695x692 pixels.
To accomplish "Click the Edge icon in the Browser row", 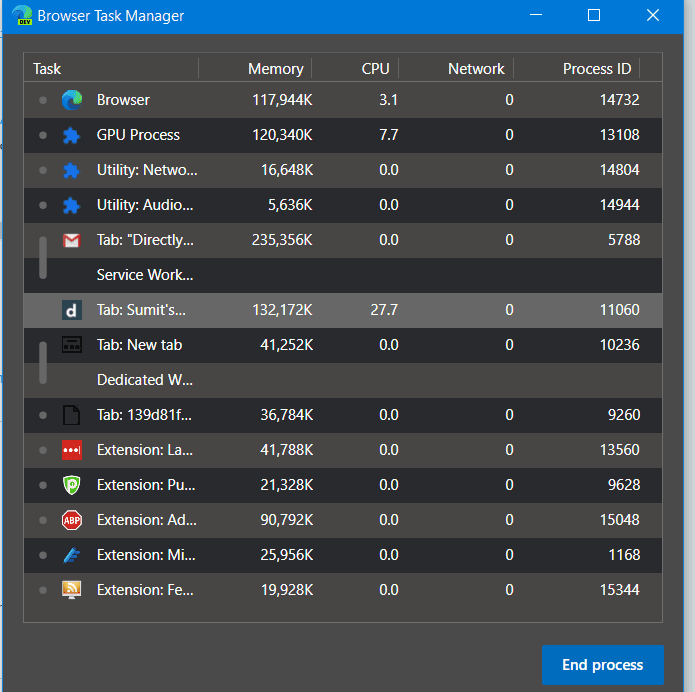I will click(72, 100).
